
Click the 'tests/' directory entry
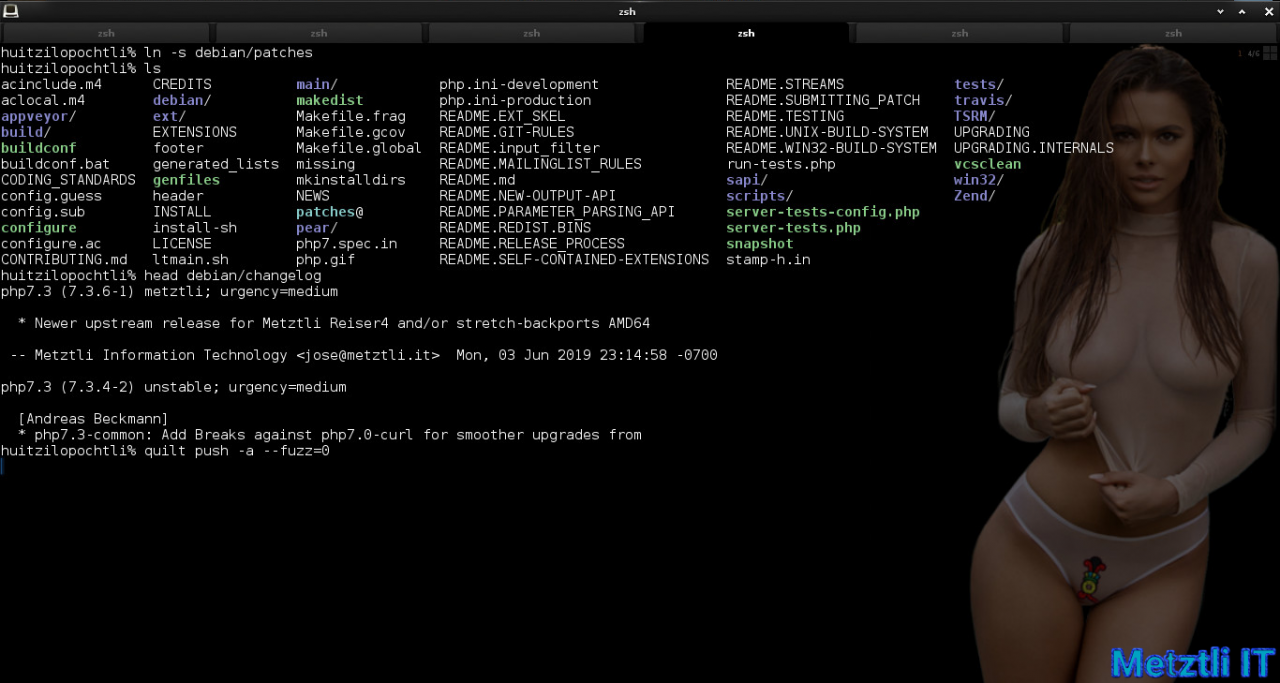(x=979, y=84)
